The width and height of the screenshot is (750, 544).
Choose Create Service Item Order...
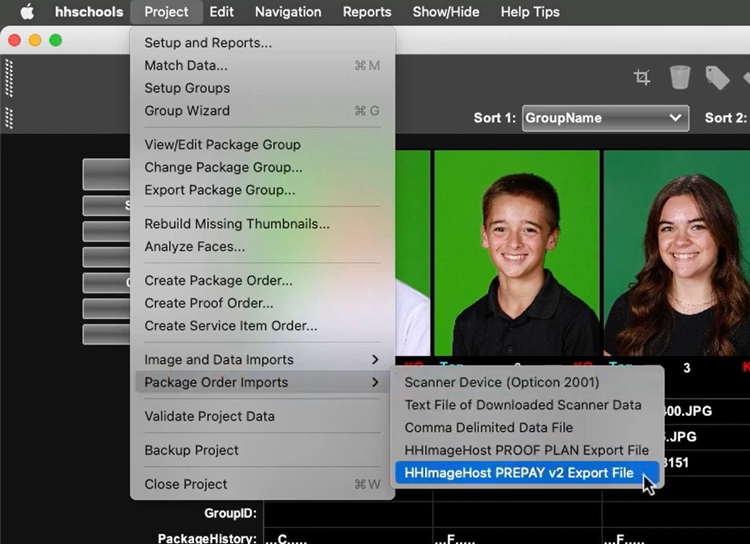click(x=262, y=326)
